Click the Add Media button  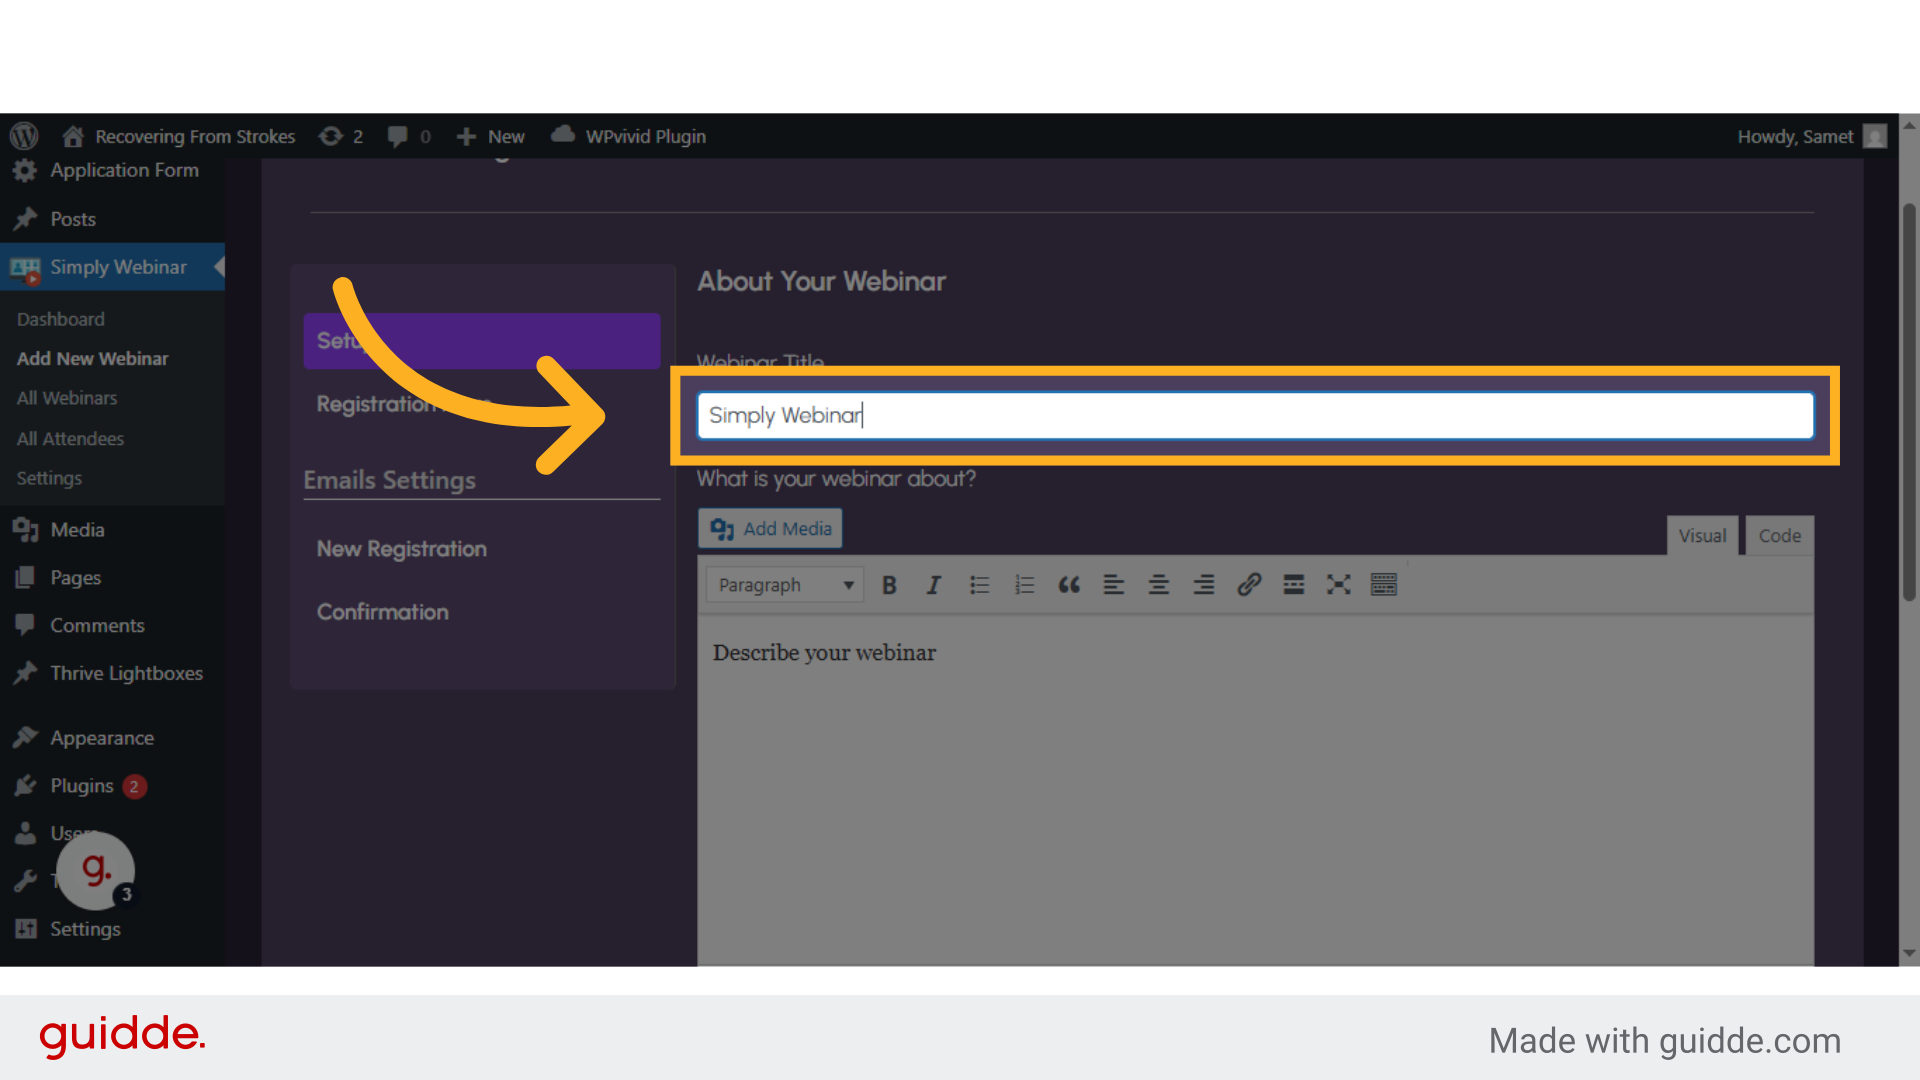point(770,529)
